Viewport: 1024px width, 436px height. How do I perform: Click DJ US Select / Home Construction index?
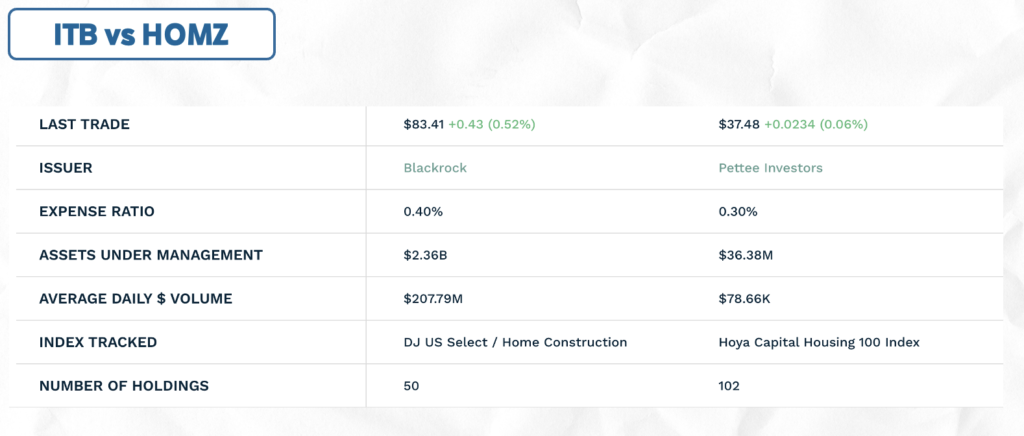(515, 342)
